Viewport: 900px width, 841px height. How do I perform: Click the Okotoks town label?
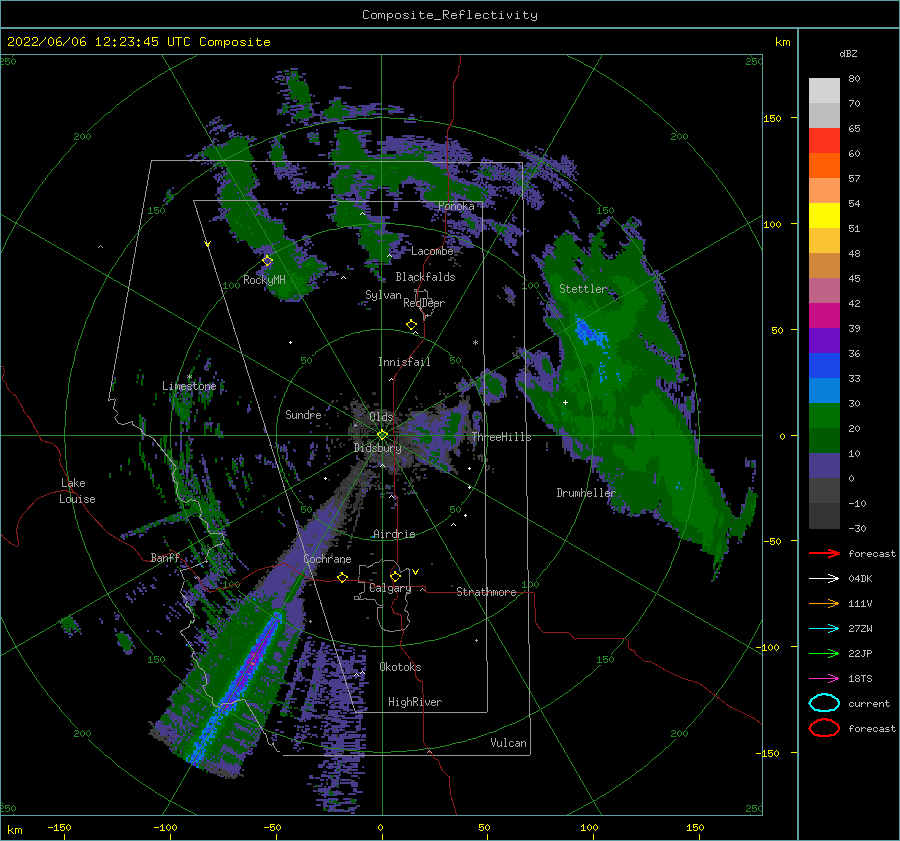(x=400, y=667)
